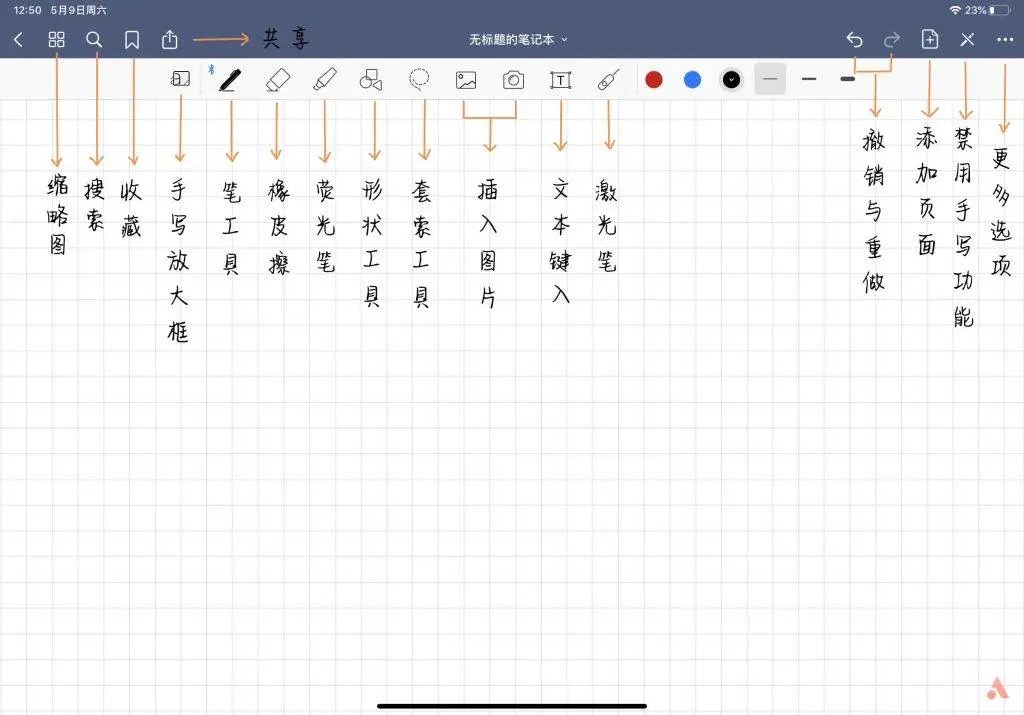The image size is (1024, 715).
Task: Open the search magnifier
Action: click(x=94, y=40)
